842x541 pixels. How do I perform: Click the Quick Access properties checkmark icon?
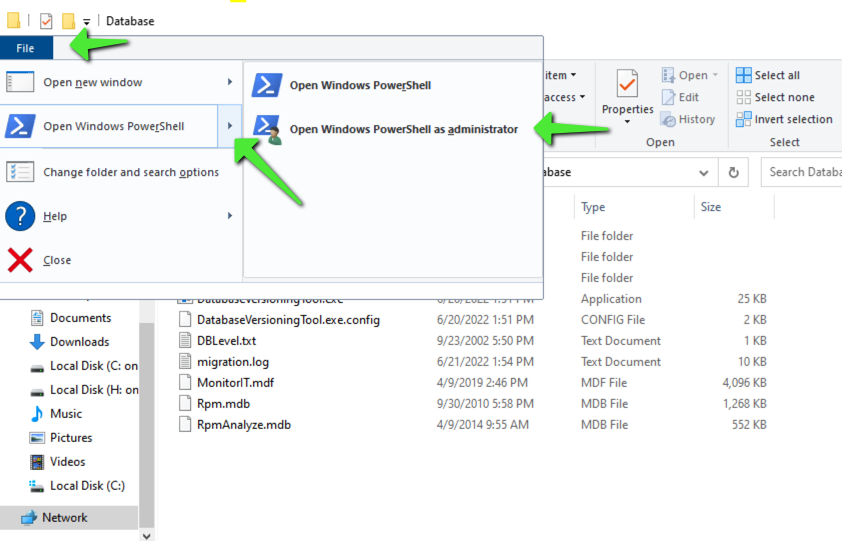pyautogui.click(x=46, y=21)
